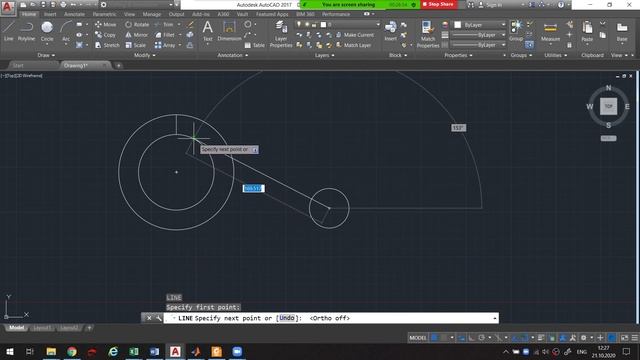Toggle dynamic input in status bar
640x360 pixels.
coord(461,338)
